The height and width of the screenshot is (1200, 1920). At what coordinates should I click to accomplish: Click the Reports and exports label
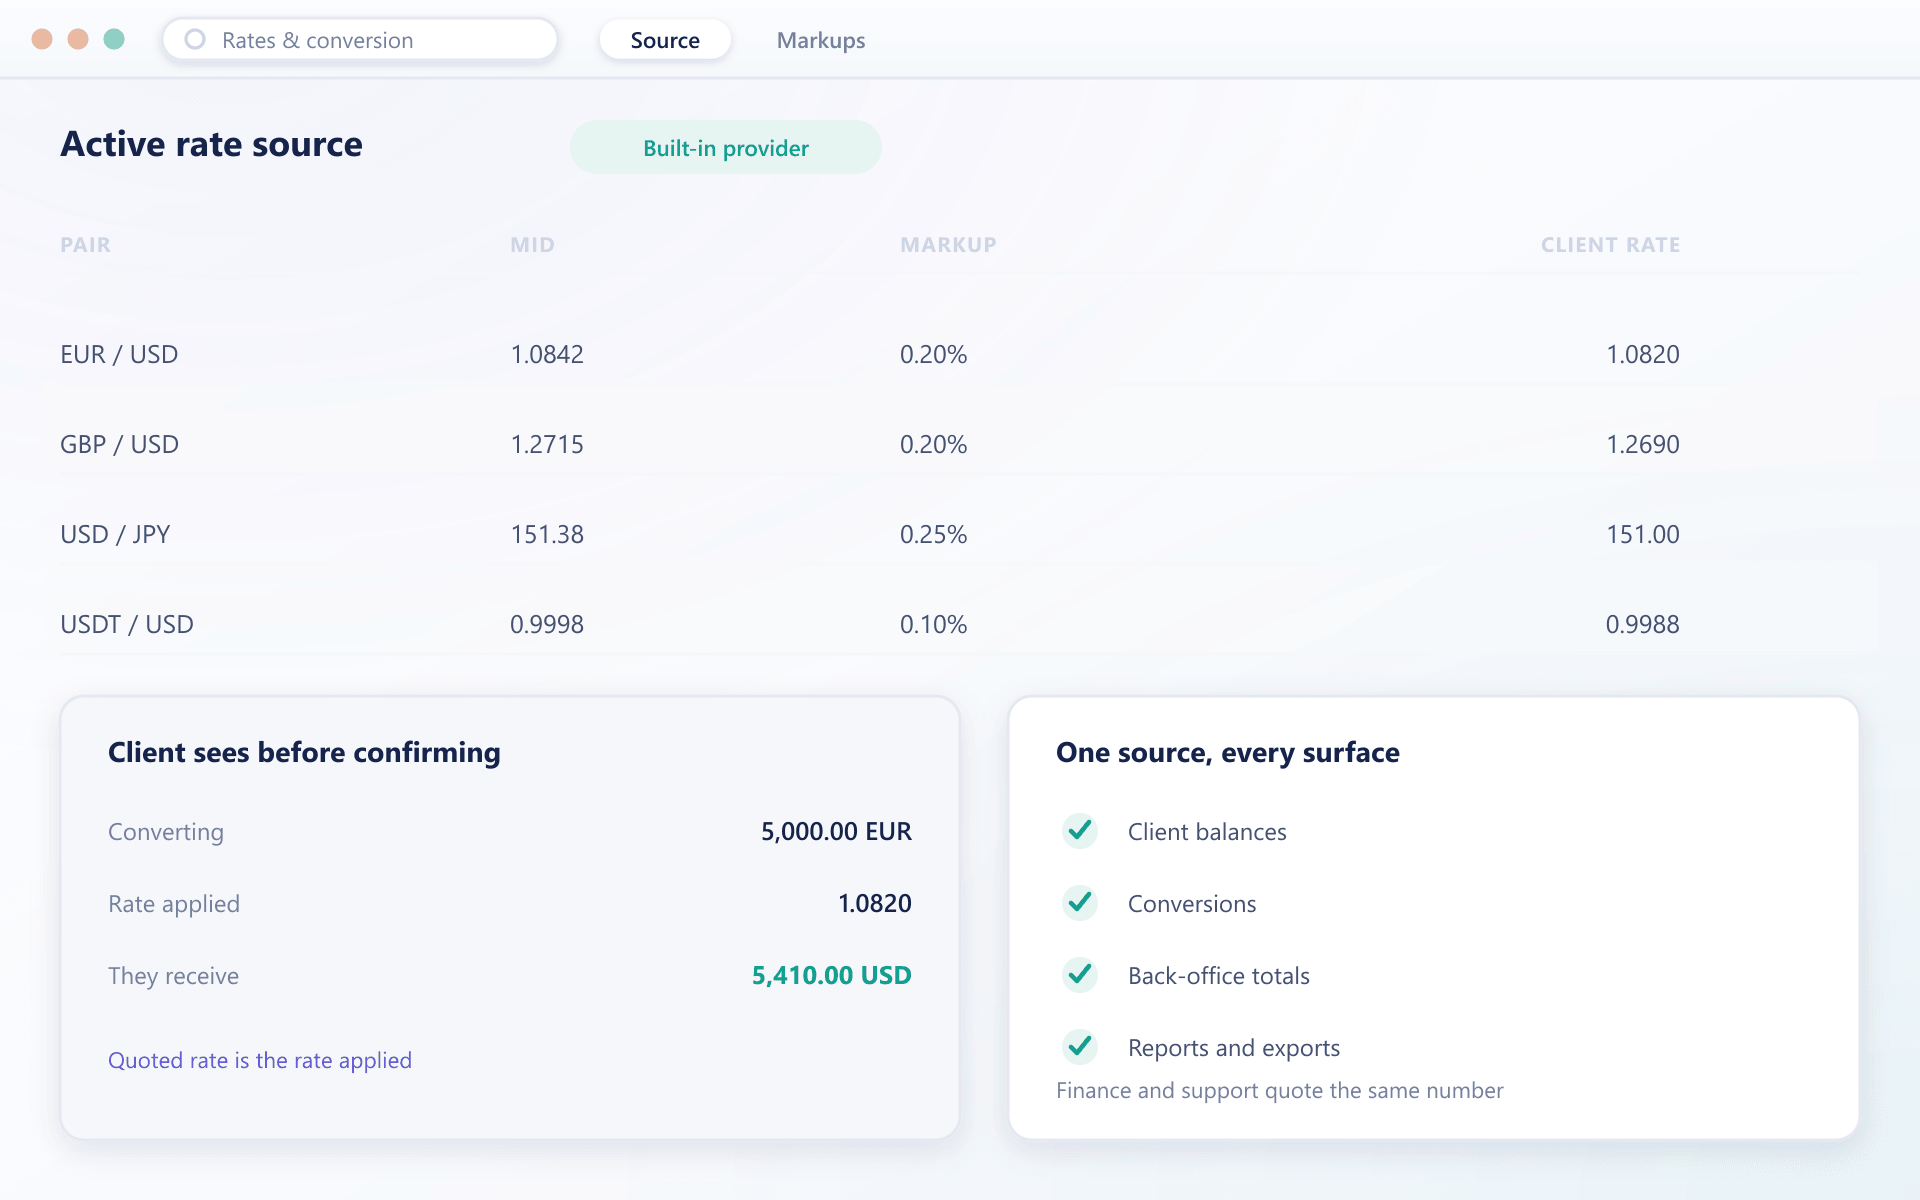(1234, 1047)
